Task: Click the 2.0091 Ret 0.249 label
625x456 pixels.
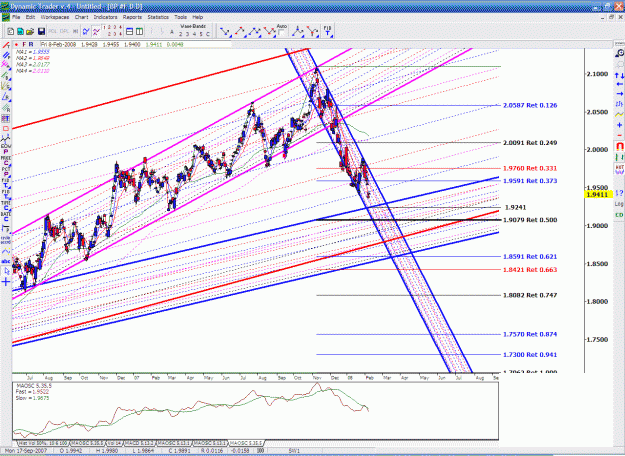Action: coord(530,142)
